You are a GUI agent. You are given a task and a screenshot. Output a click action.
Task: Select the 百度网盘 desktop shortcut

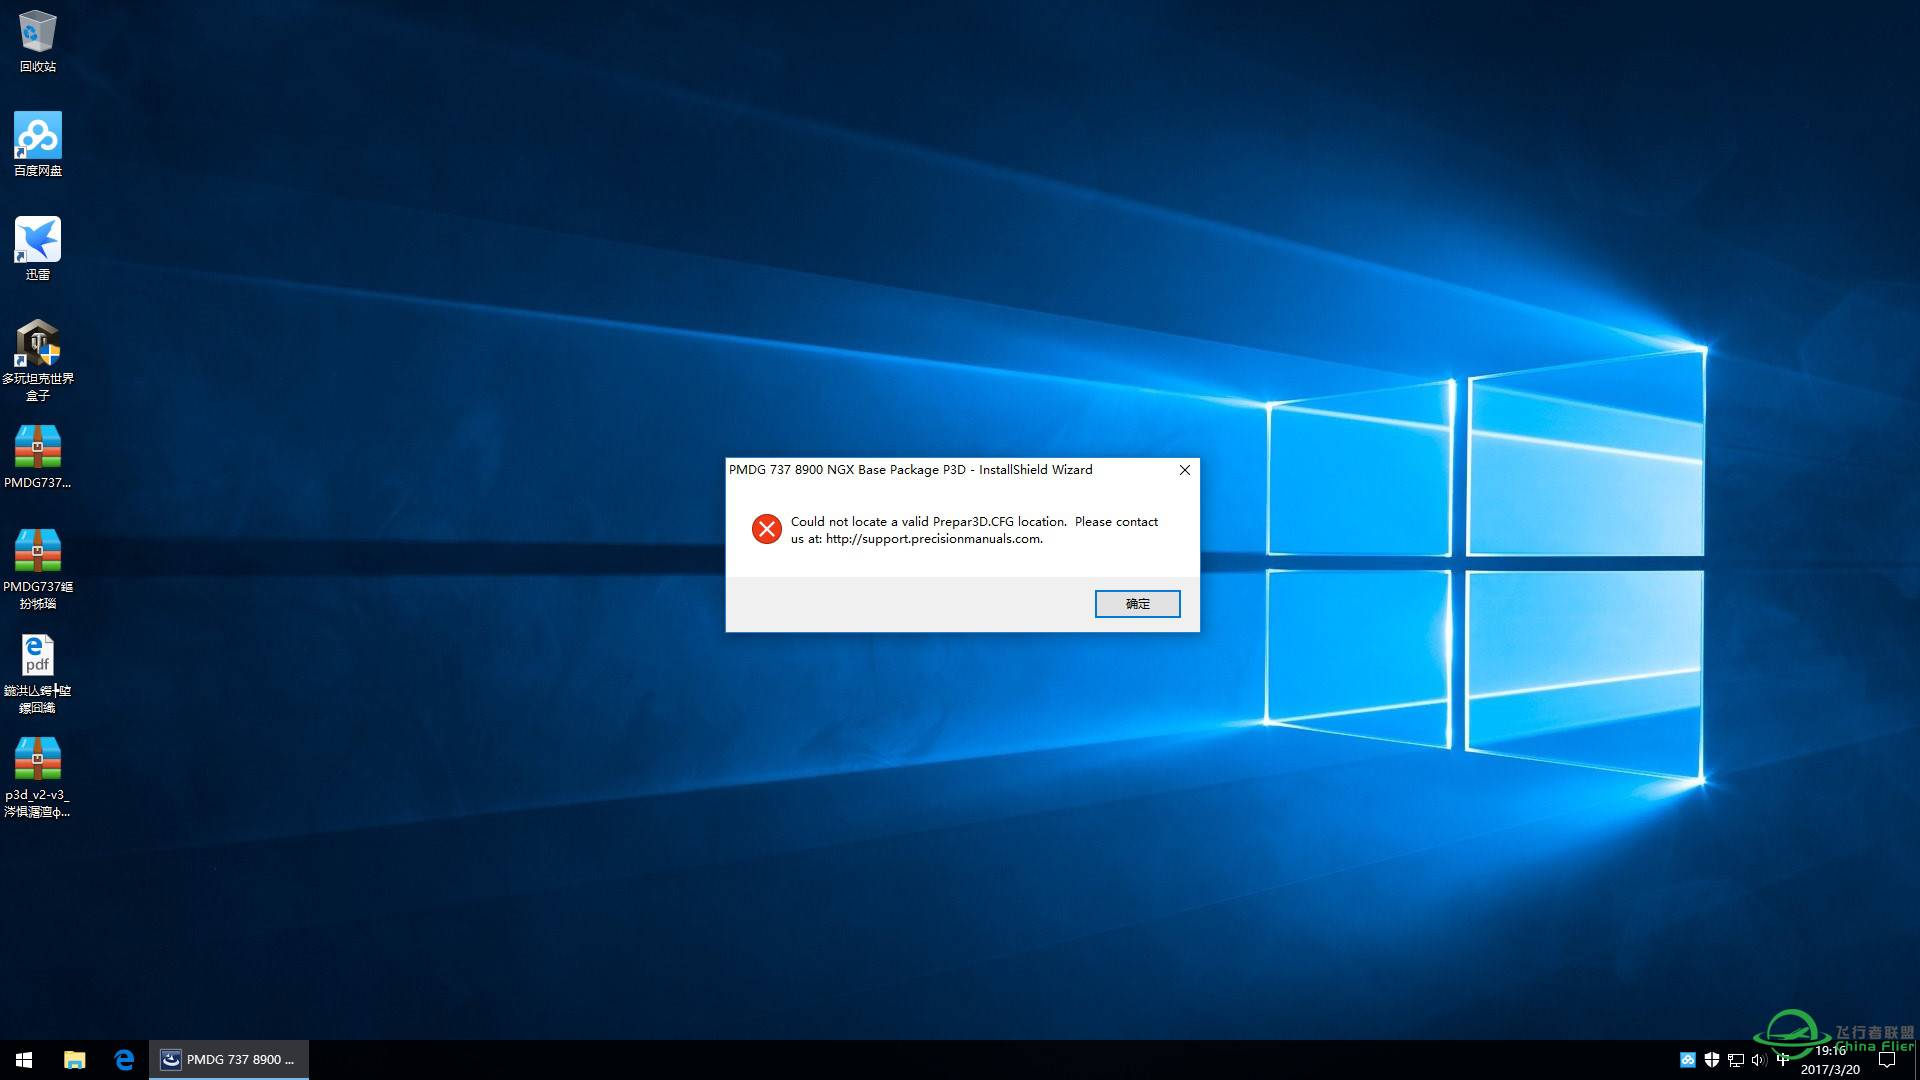coord(38,145)
